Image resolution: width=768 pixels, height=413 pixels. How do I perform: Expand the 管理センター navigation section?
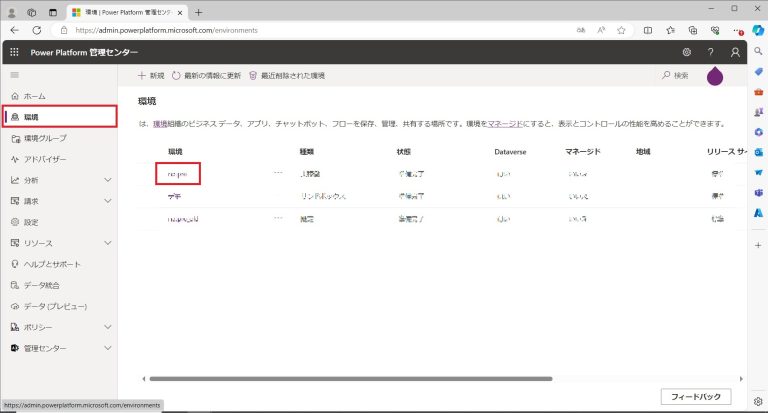[107, 348]
